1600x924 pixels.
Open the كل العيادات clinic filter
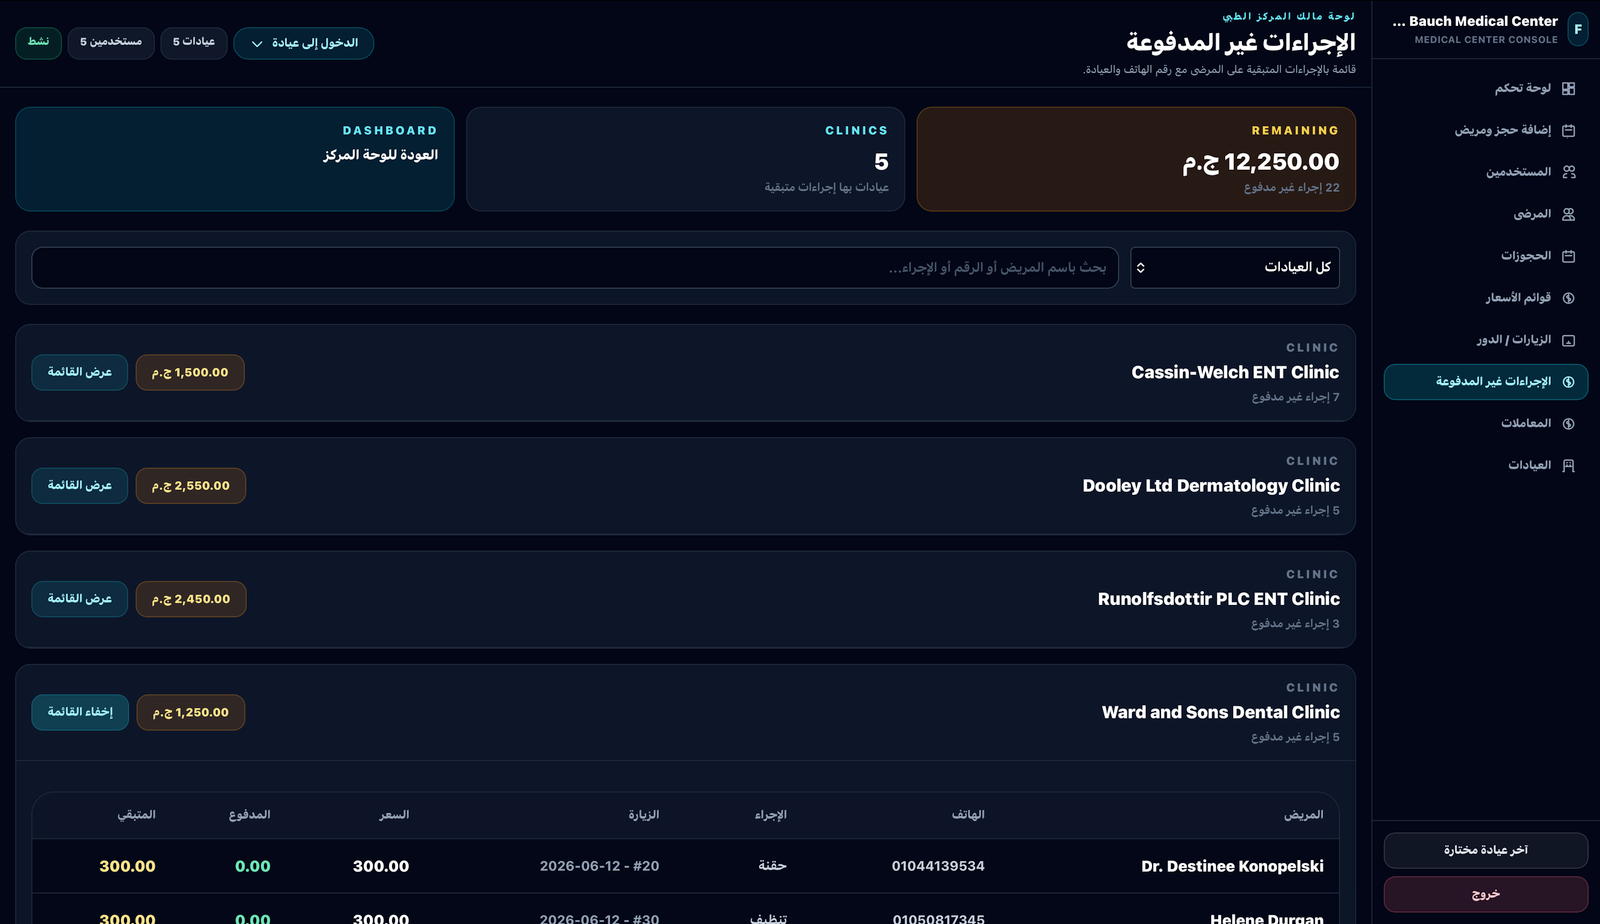coord(1235,268)
